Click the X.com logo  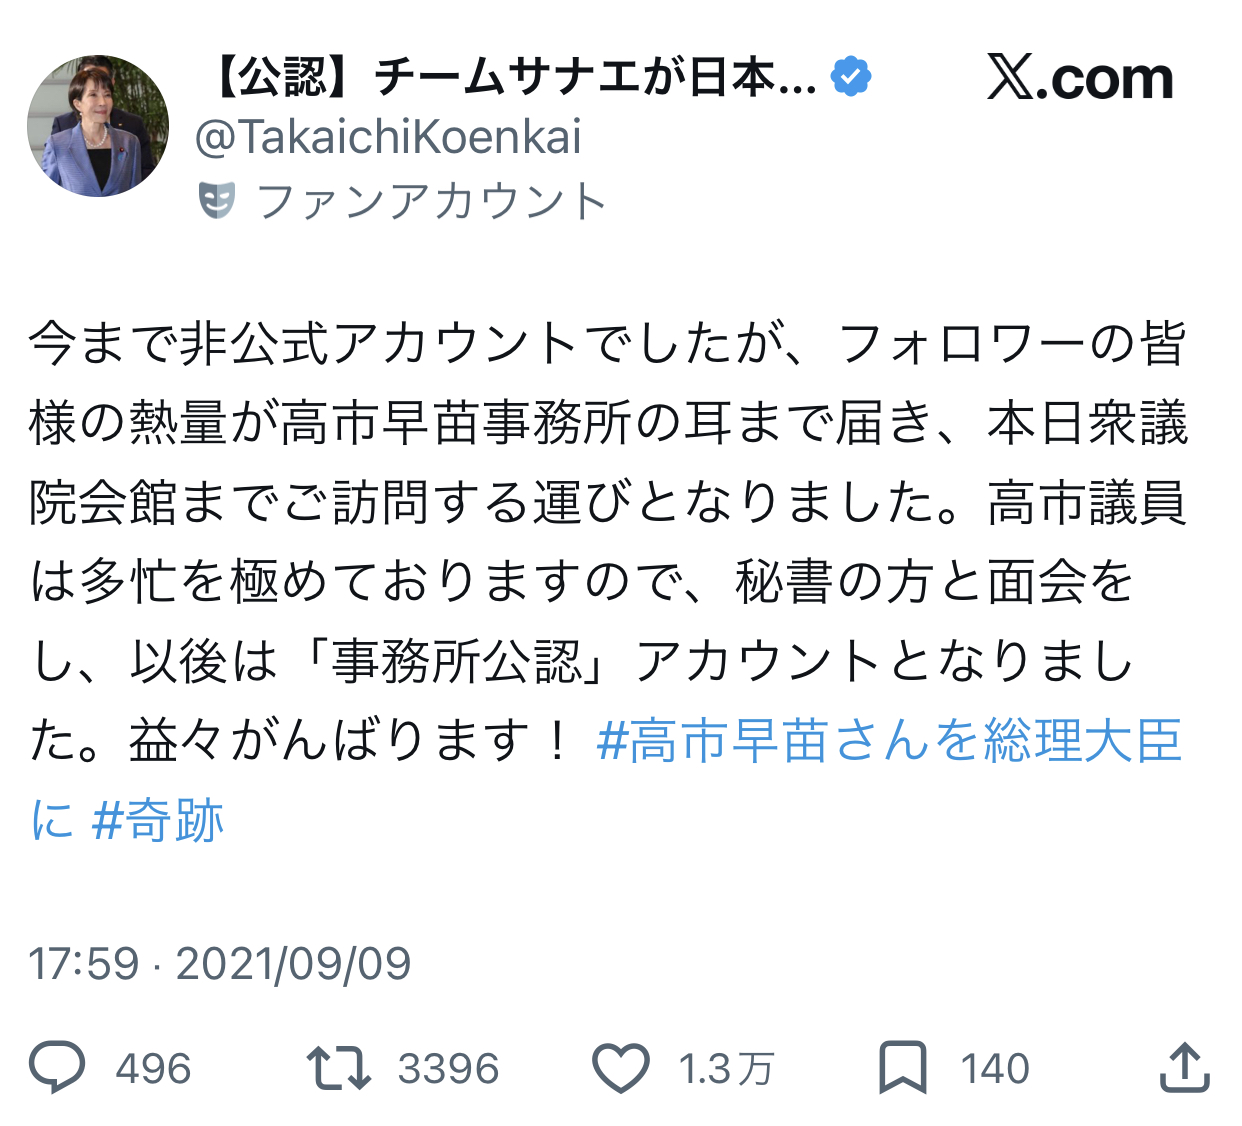(1080, 78)
